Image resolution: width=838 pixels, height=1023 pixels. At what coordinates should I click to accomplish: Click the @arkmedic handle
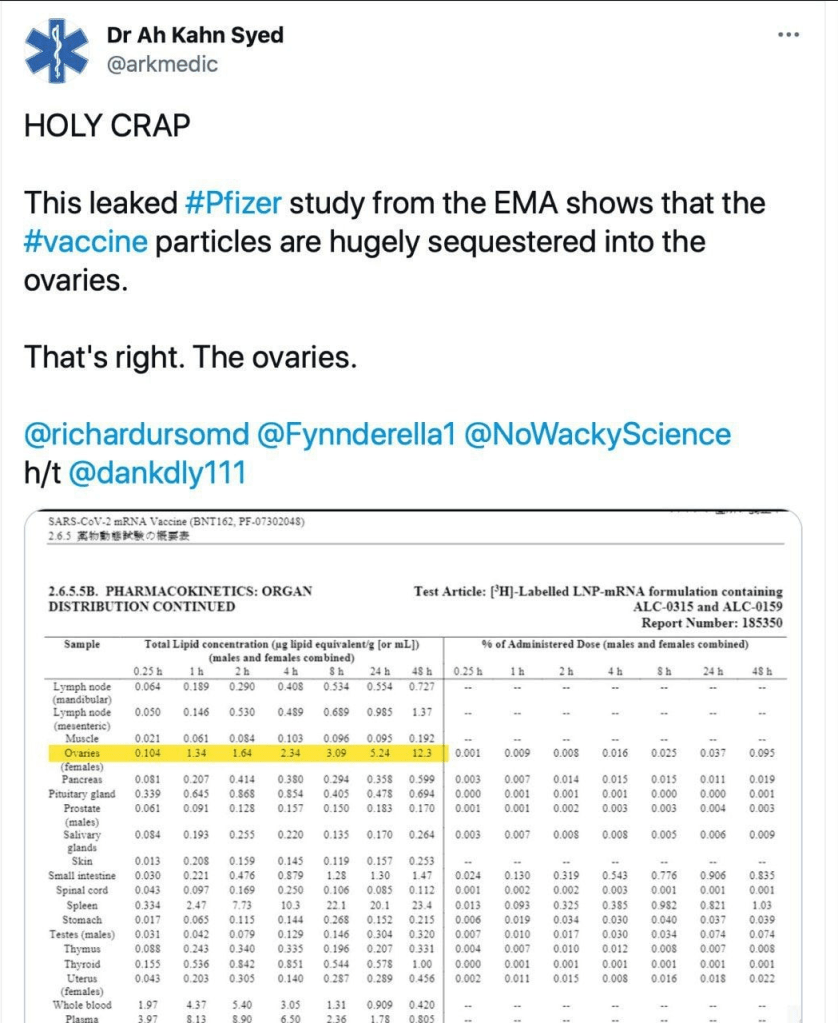pyautogui.click(x=162, y=64)
